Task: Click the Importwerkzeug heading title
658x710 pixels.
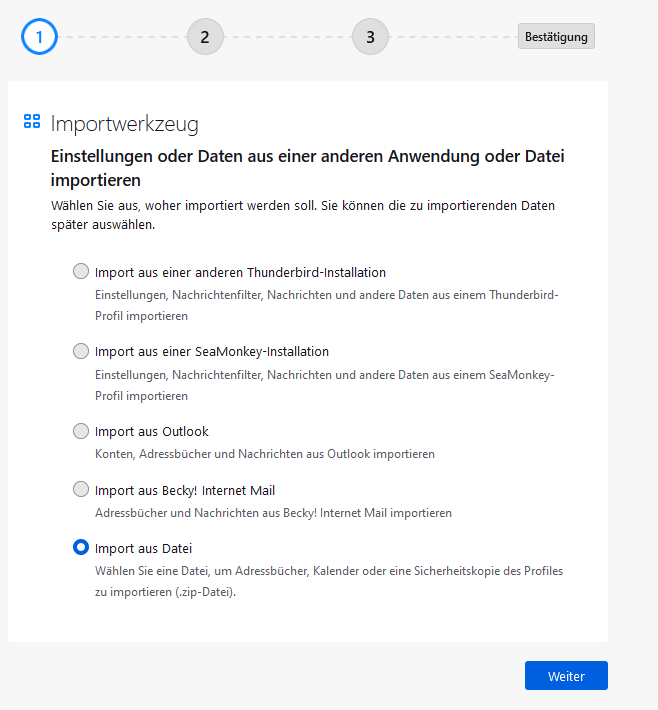Action: coord(125,124)
